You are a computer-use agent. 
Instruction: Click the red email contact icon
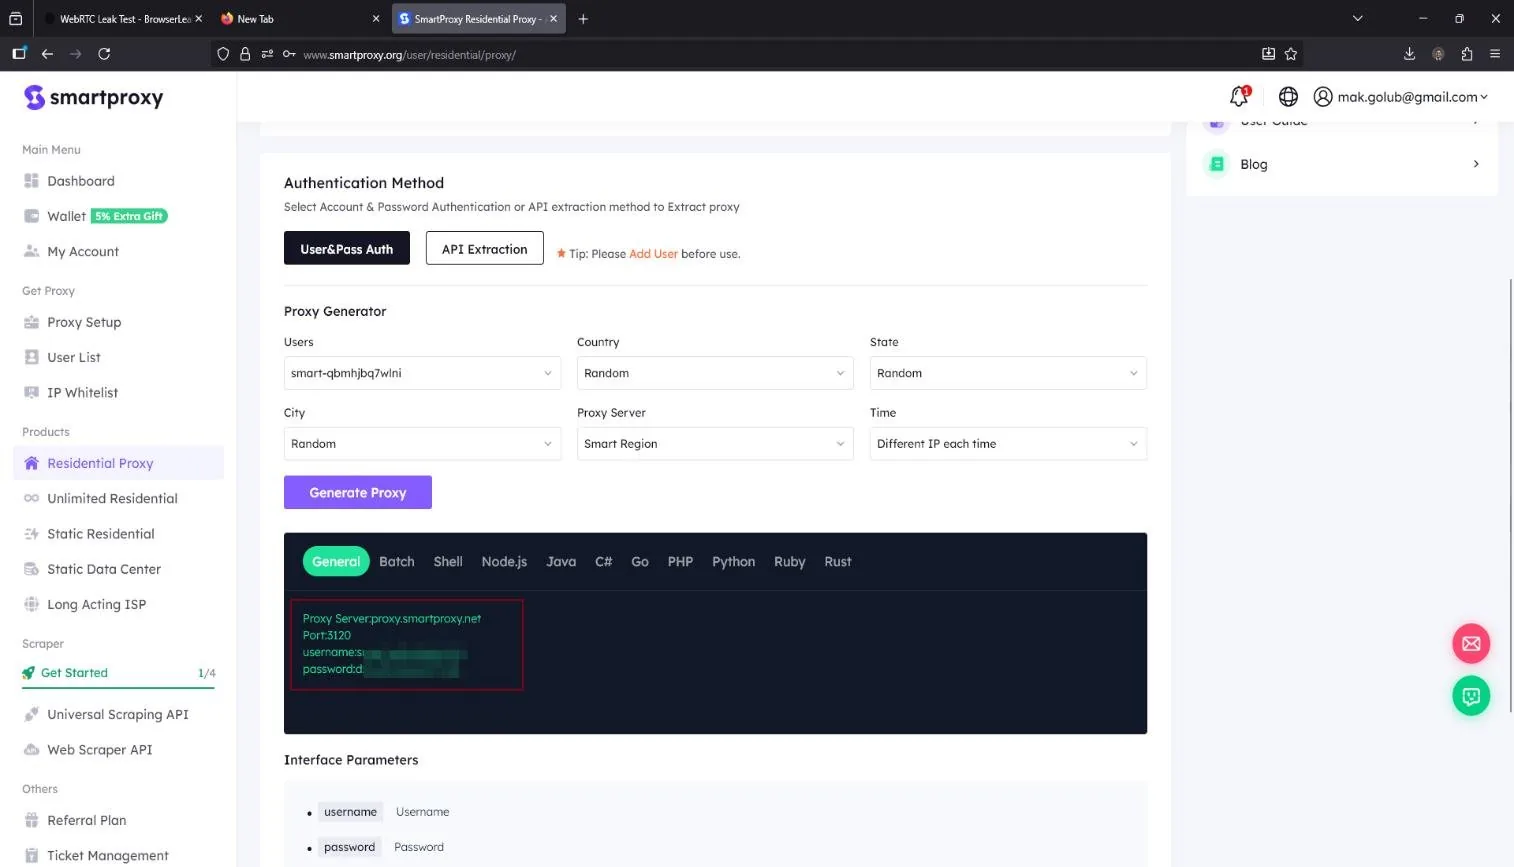click(1471, 643)
